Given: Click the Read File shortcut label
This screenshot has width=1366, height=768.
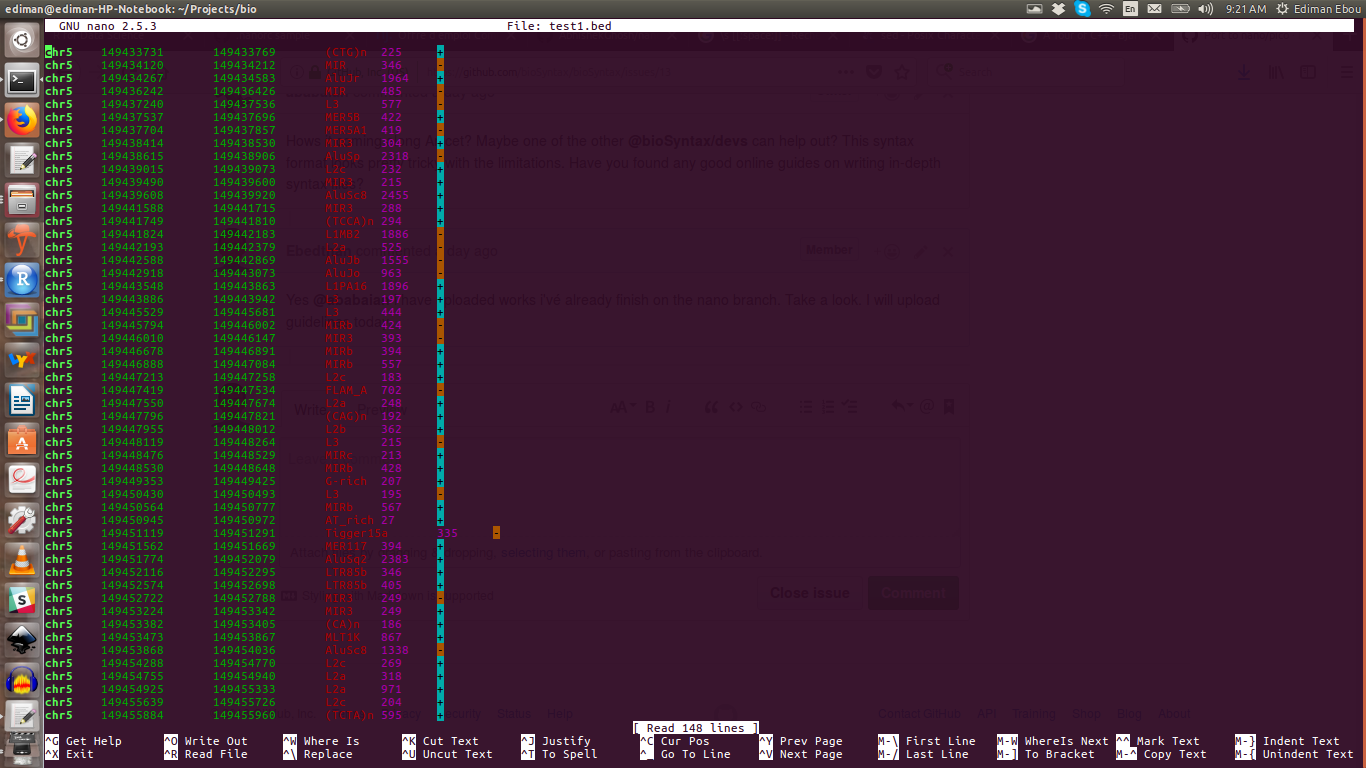Looking at the screenshot, I should tap(216, 754).
